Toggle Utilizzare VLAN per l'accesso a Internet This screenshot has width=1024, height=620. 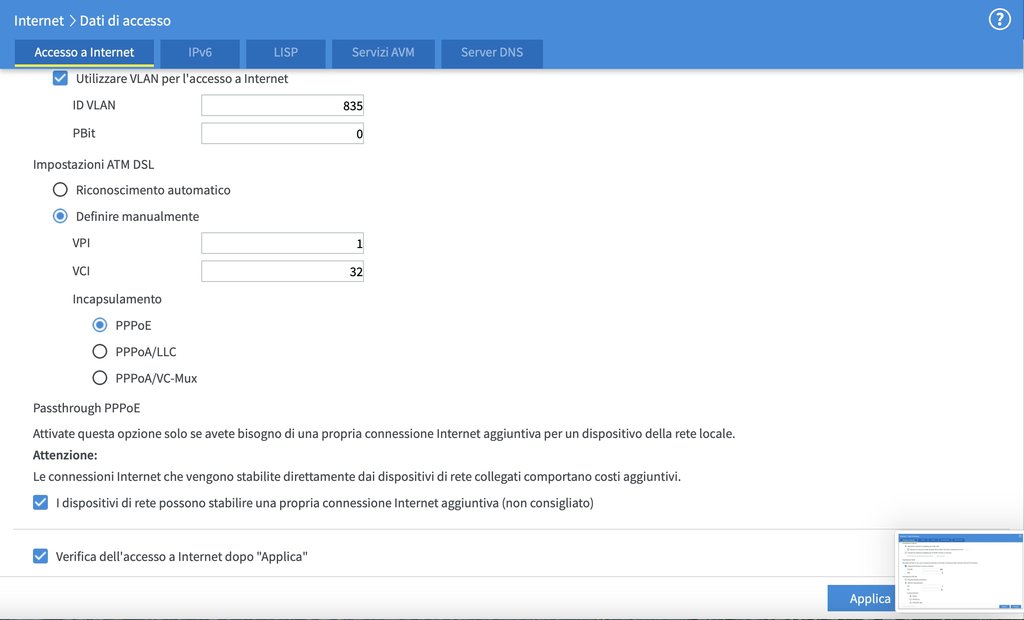(60, 78)
